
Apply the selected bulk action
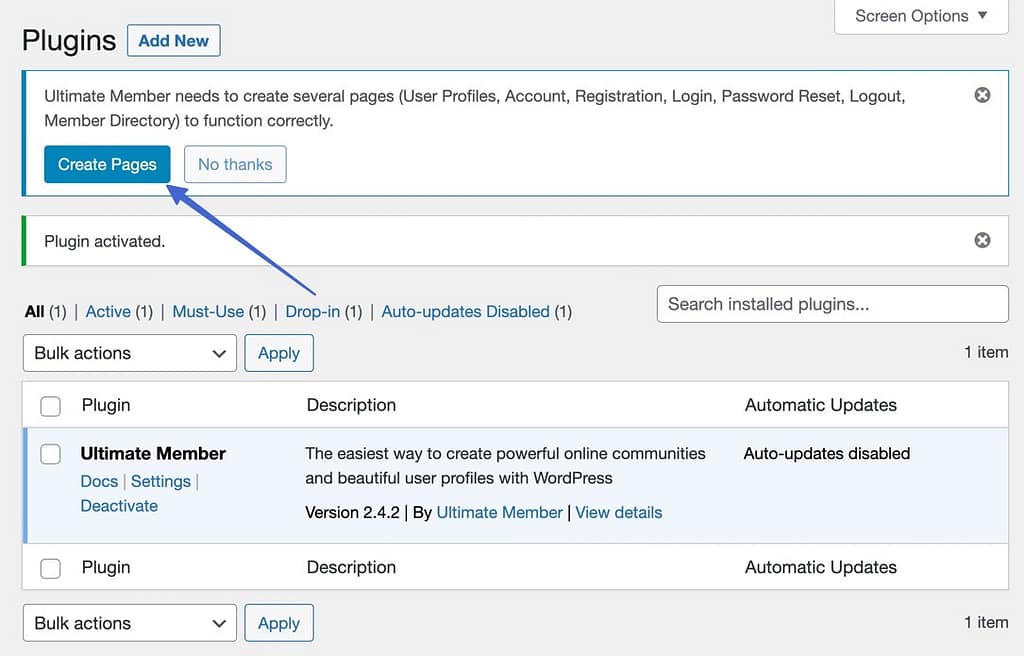click(279, 352)
